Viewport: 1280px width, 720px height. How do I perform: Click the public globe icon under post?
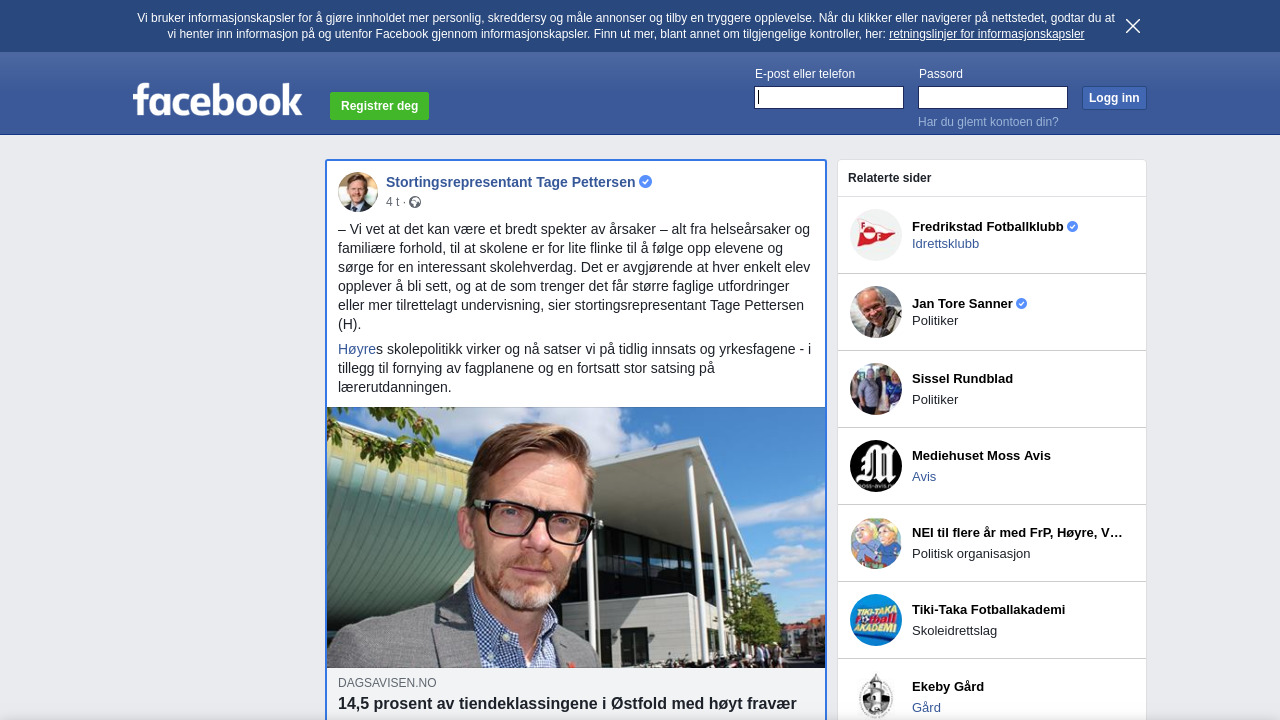[415, 202]
